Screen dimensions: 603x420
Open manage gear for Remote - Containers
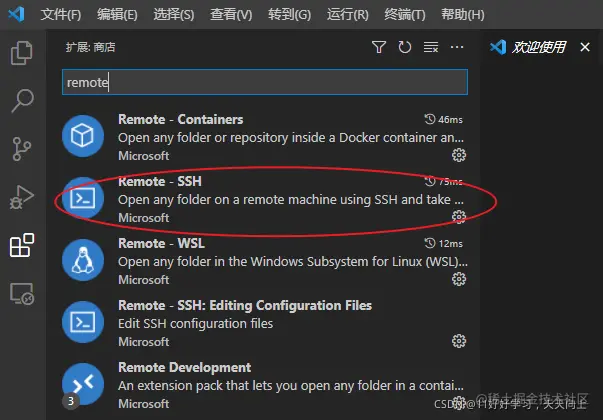point(458,155)
